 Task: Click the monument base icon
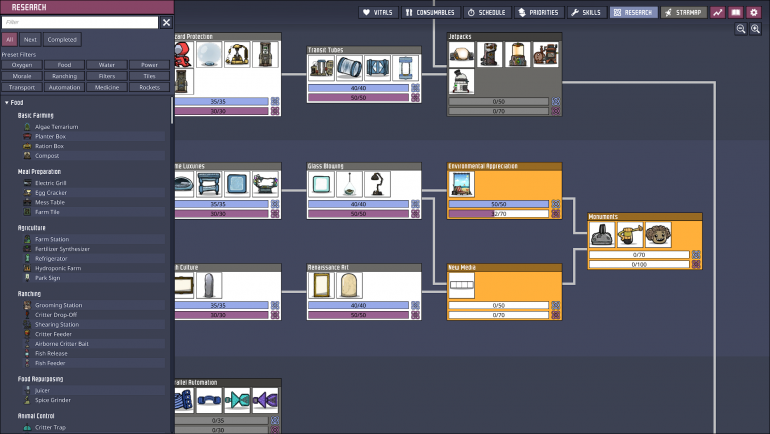602,235
